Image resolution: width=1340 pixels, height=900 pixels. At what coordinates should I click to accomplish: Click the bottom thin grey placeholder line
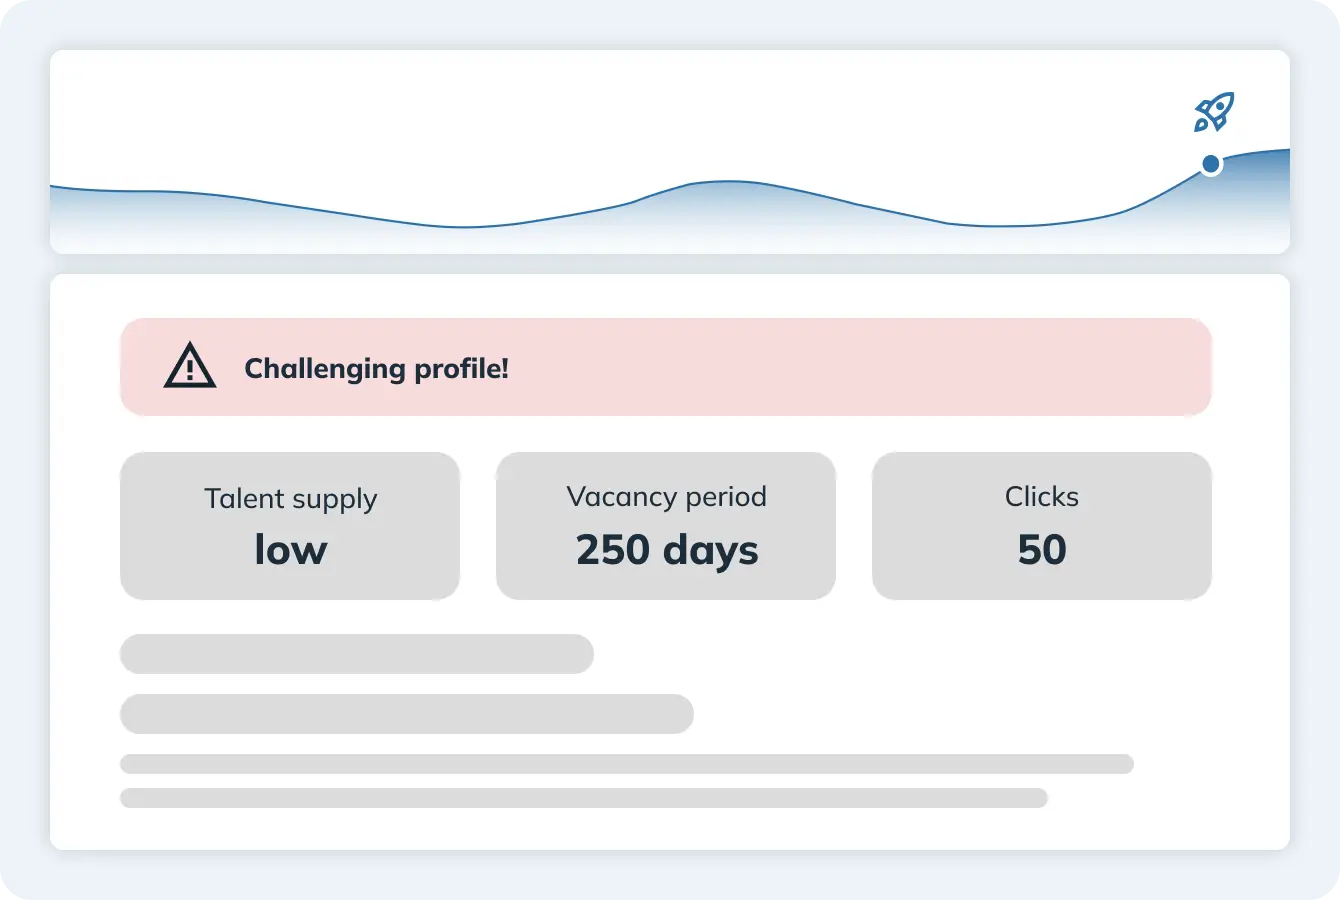click(x=583, y=798)
